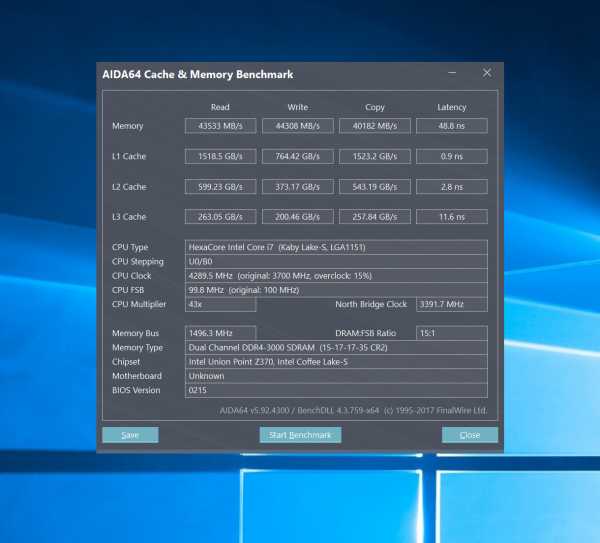Select L1 Cache latency 0.9 ns
600x543 pixels.
[x=452, y=156]
